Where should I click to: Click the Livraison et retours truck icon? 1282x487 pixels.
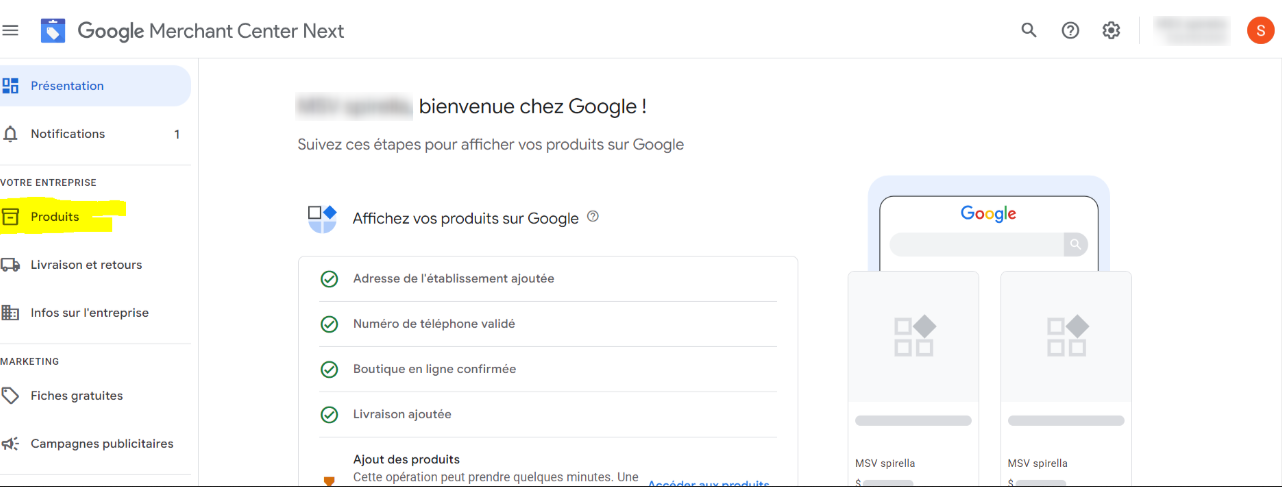tap(11, 265)
